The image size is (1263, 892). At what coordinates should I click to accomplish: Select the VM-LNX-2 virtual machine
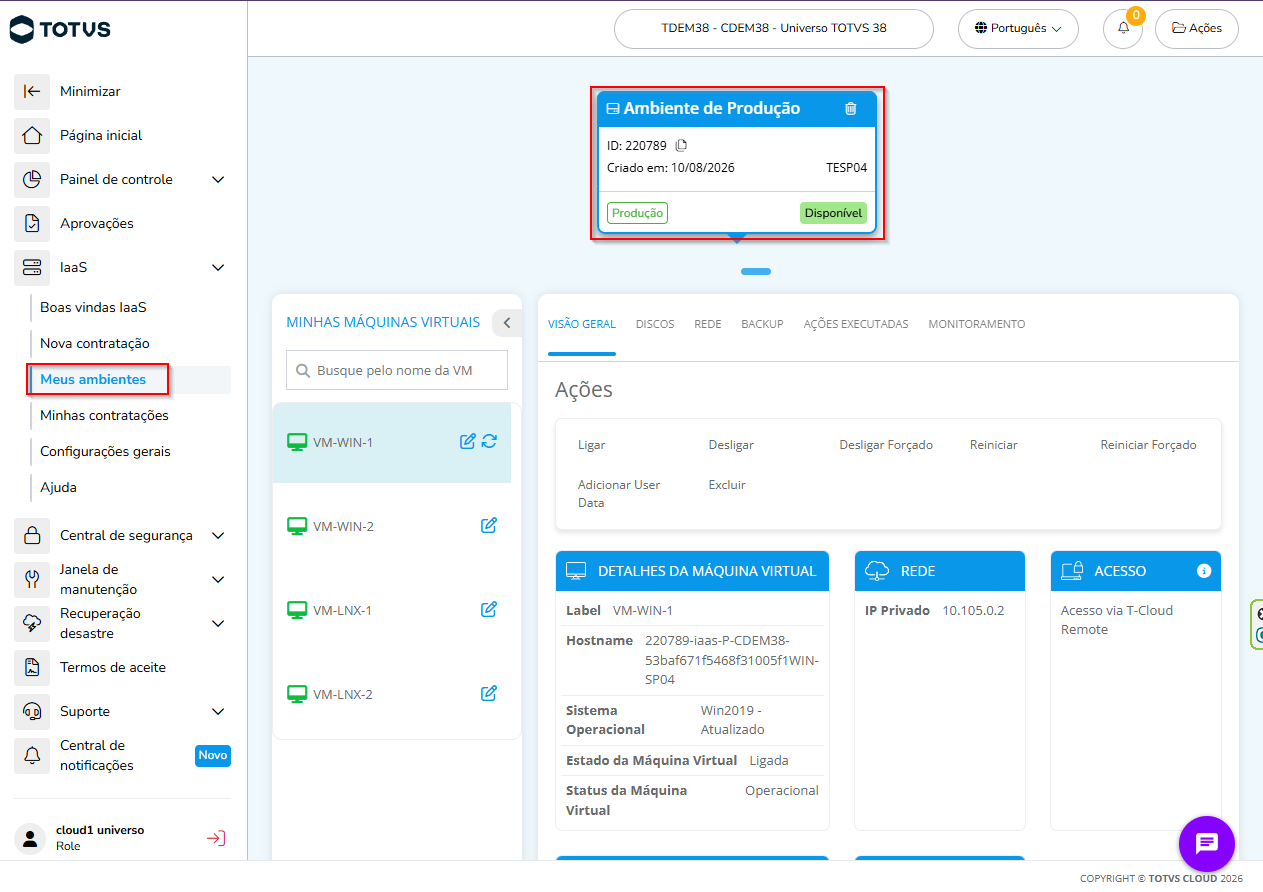tap(392, 694)
